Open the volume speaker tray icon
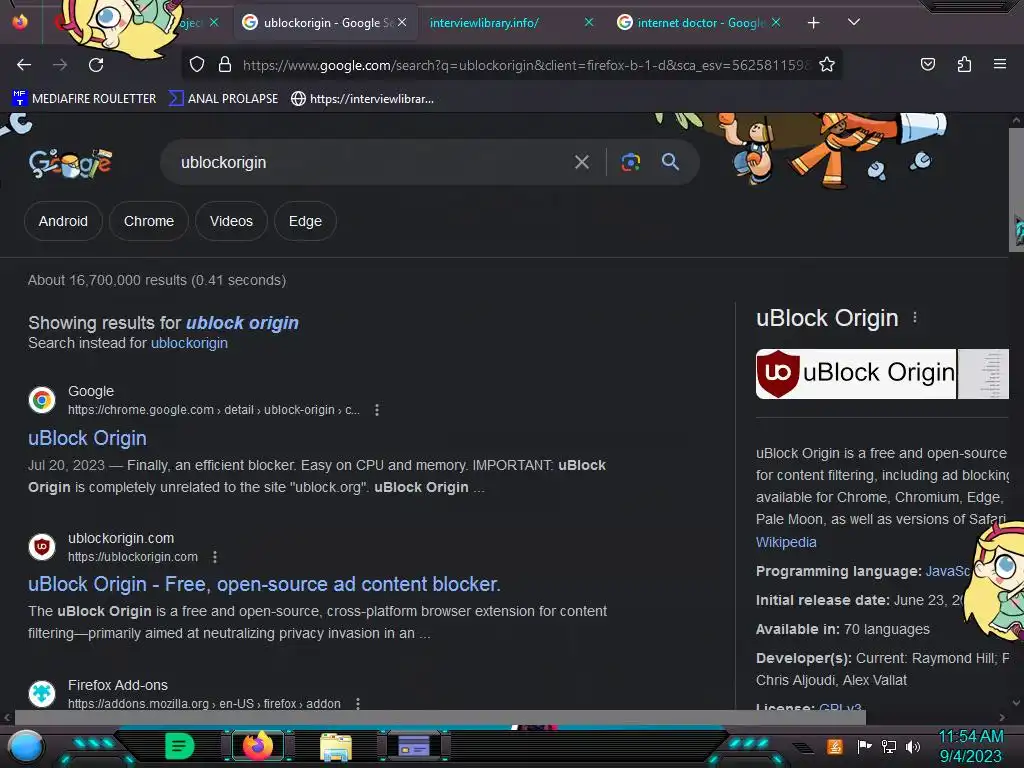Image resolution: width=1024 pixels, height=768 pixels. [x=912, y=746]
